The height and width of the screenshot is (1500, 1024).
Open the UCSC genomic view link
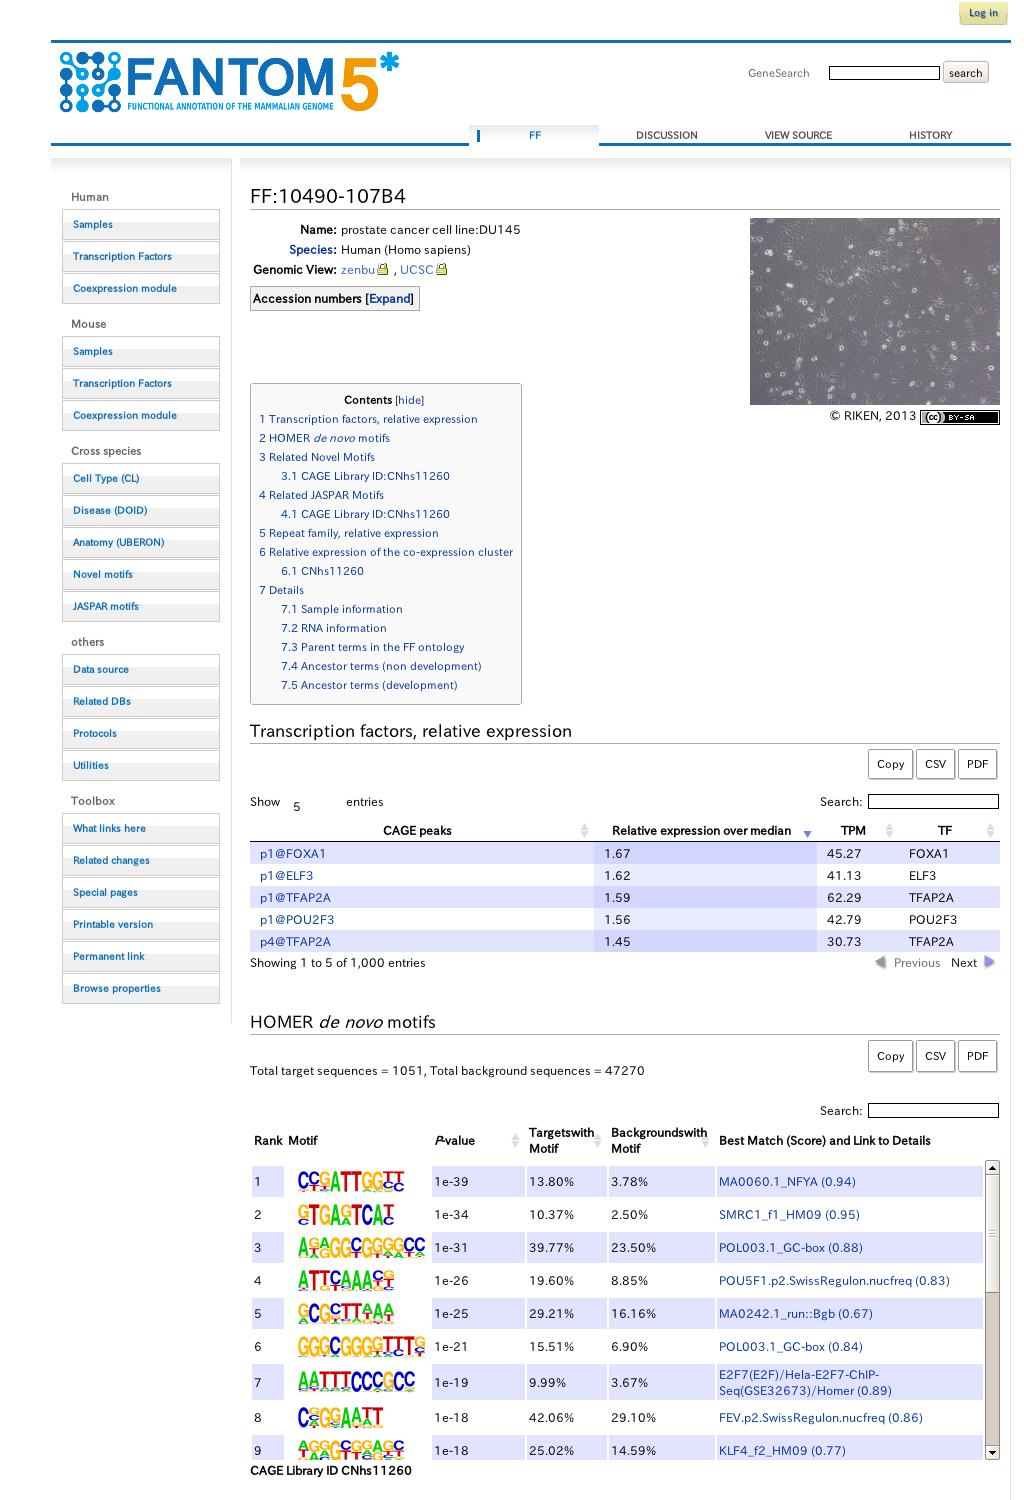[417, 270]
